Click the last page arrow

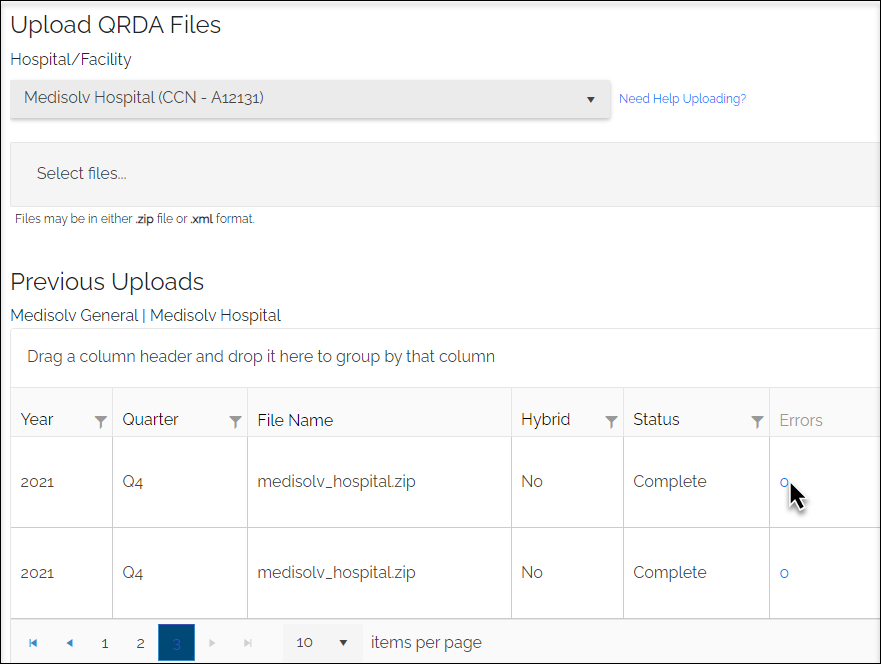tap(248, 643)
